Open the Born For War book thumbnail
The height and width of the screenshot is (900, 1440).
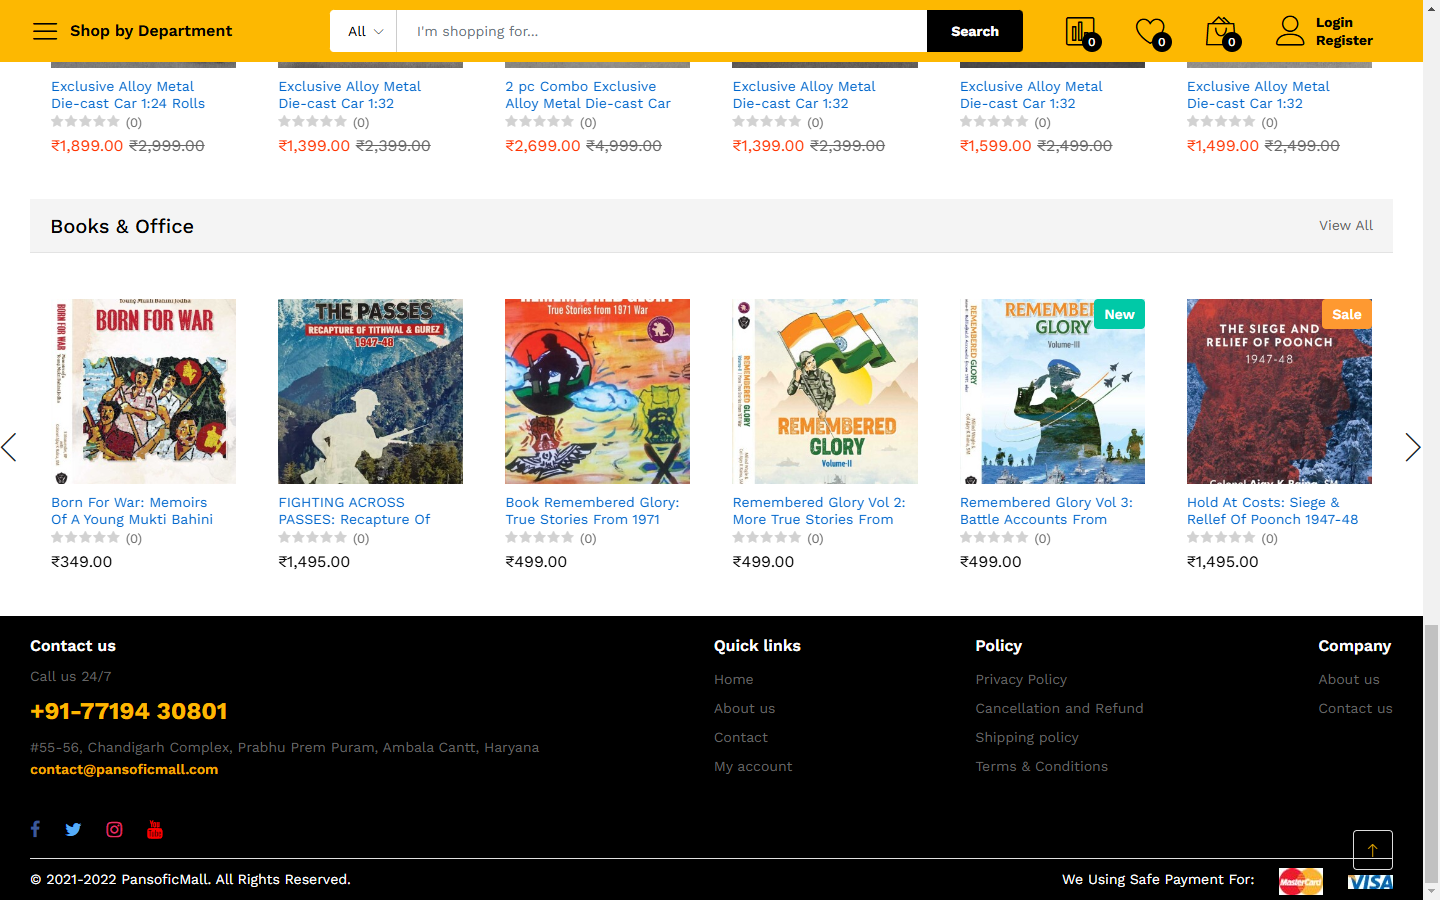[143, 391]
